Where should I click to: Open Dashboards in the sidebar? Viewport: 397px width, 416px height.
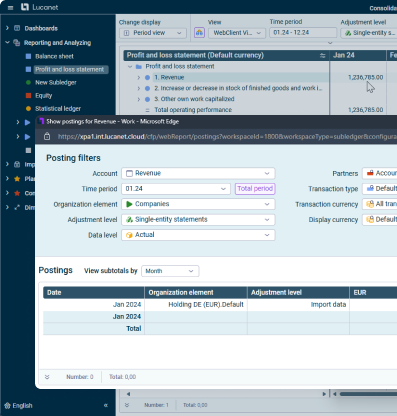[41, 28]
